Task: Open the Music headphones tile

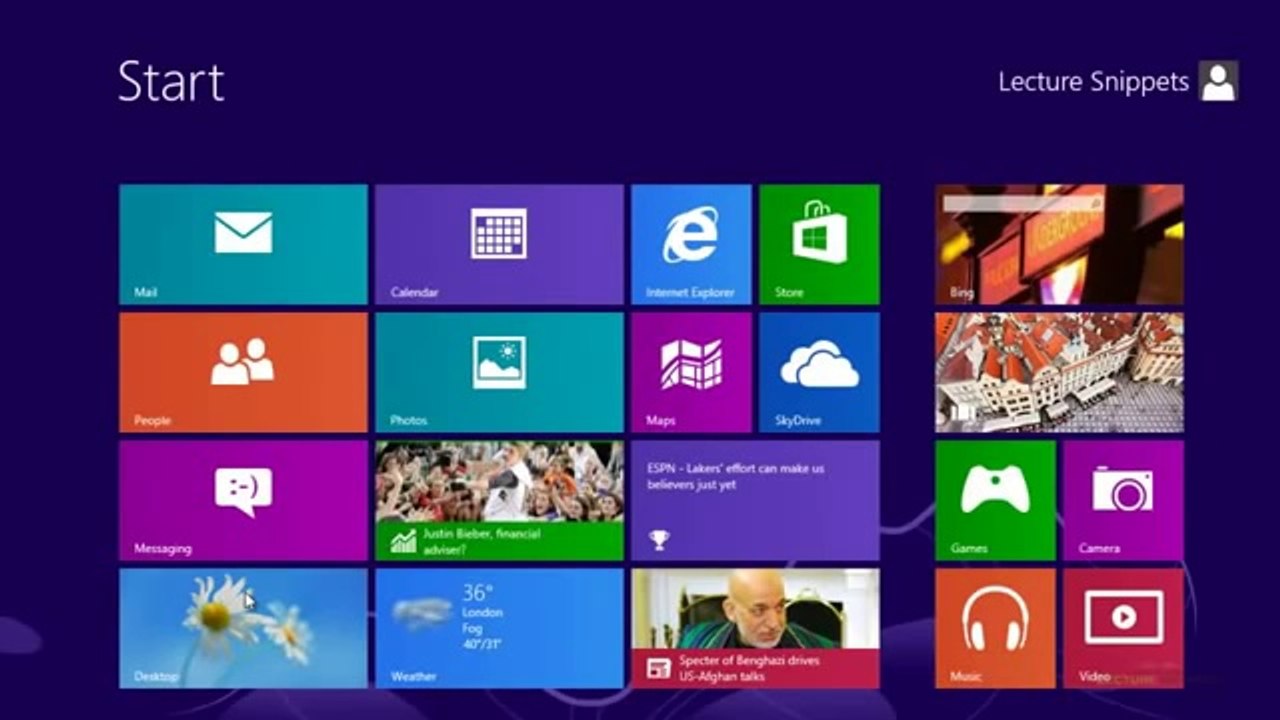Action: click(x=995, y=628)
